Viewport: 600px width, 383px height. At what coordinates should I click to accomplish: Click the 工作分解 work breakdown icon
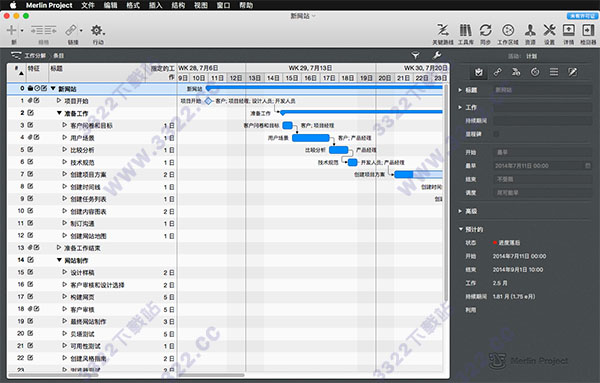(x=16, y=55)
